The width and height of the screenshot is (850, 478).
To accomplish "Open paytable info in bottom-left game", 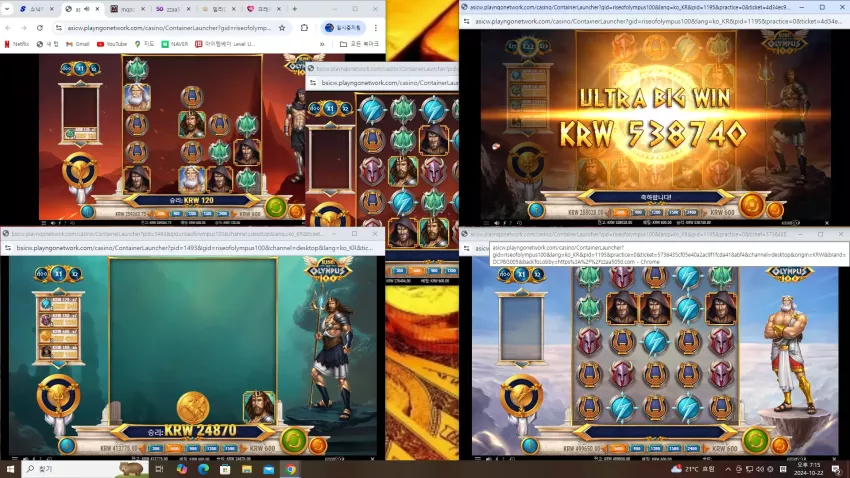I will pyautogui.click(x=67, y=445).
